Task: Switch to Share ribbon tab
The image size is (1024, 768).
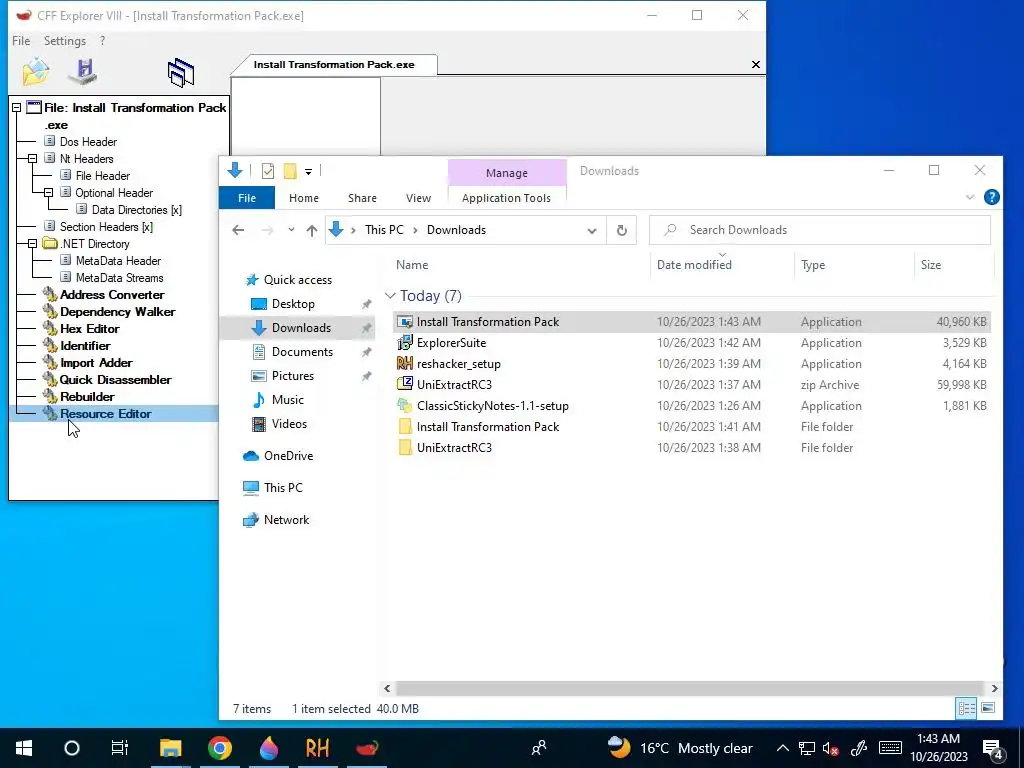Action: 362,198
